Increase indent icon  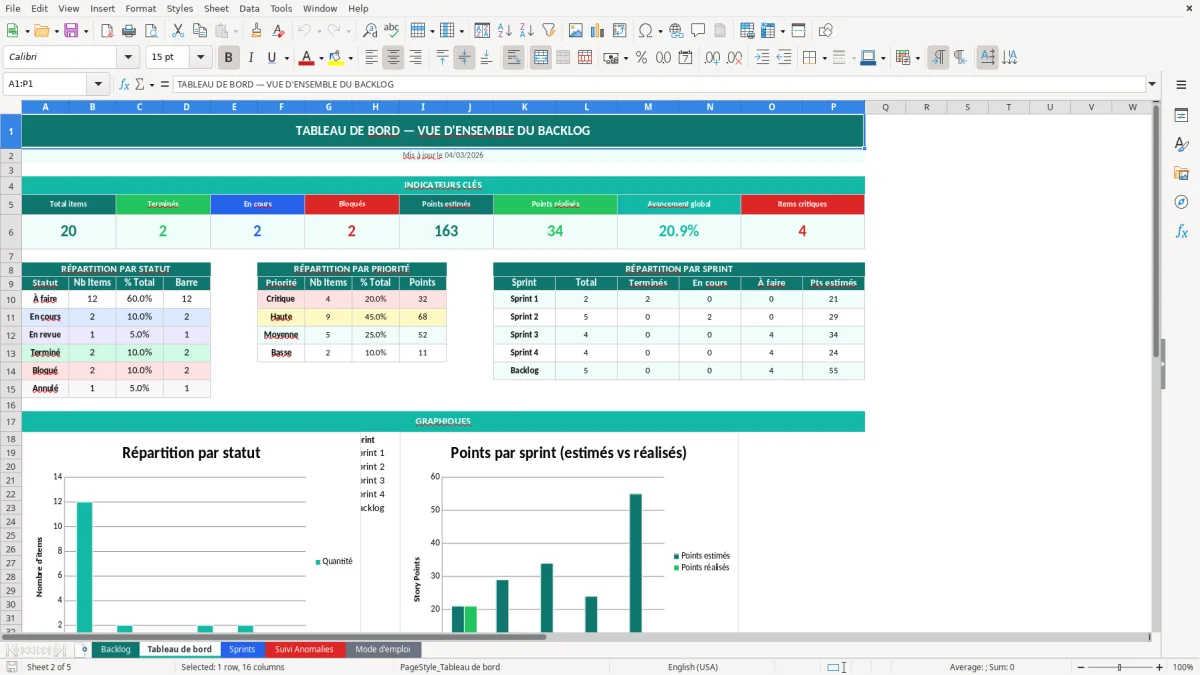(x=762, y=58)
